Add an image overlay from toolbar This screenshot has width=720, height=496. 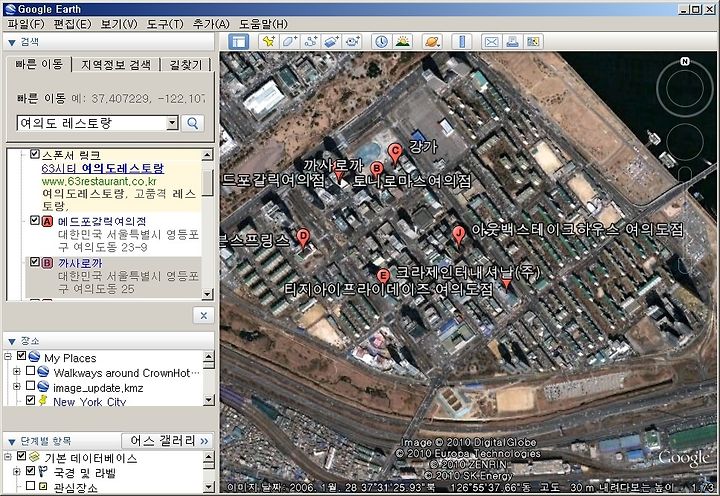coord(332,42)
